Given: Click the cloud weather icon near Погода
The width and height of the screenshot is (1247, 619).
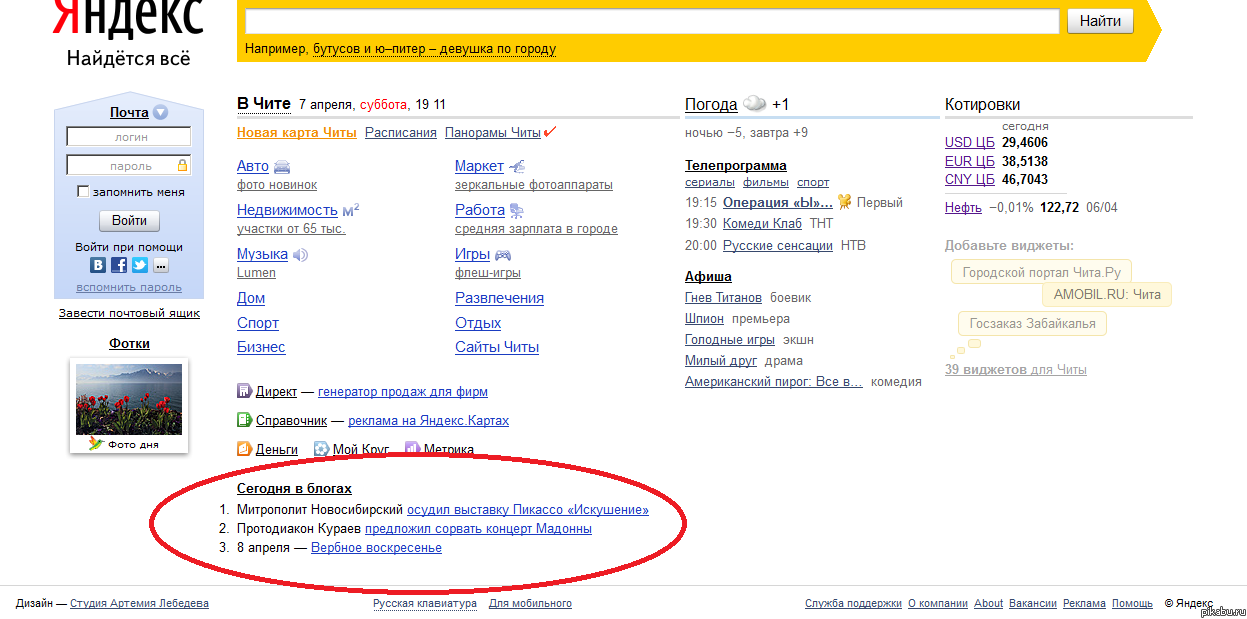Looking at the screenshot, I should click(x=755, y=104).
